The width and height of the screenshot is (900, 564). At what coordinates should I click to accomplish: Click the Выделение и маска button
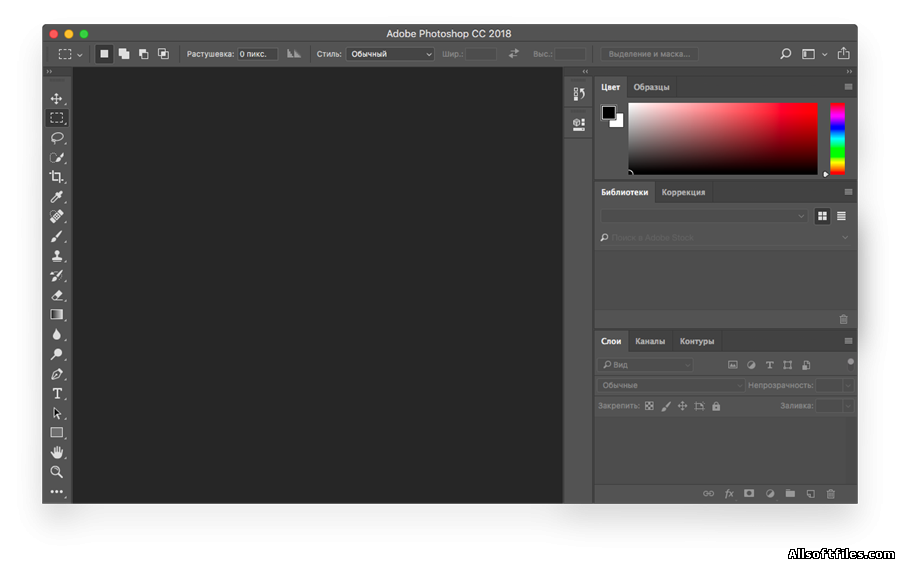point(649,54)
